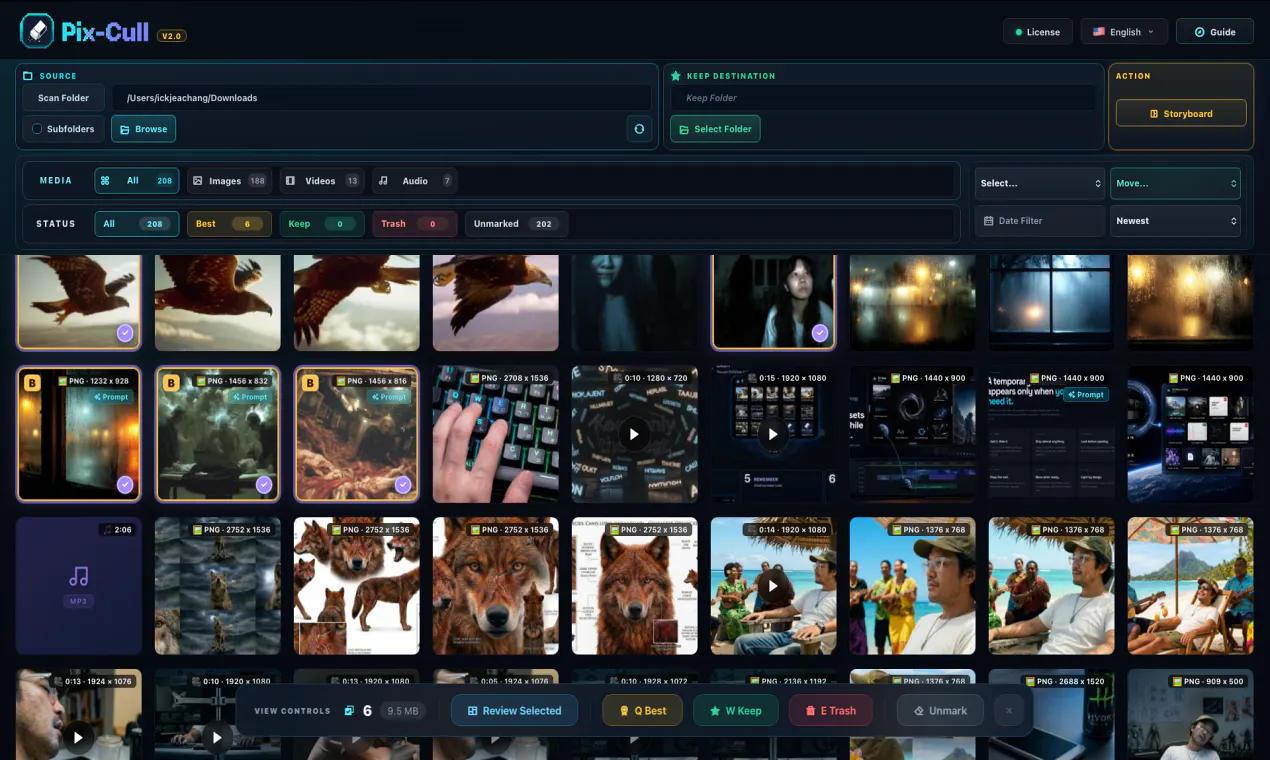Select the second eagle thumbnail

pos(218,302)
